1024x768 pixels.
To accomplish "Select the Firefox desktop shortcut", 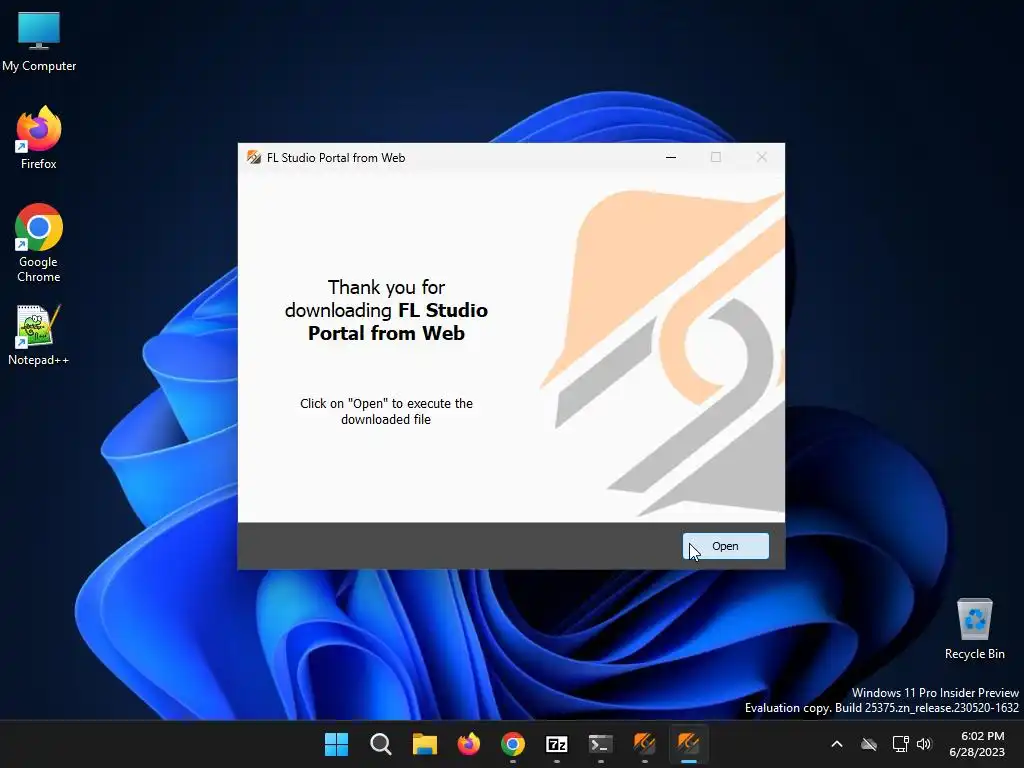I will click(x=39, y=138).
